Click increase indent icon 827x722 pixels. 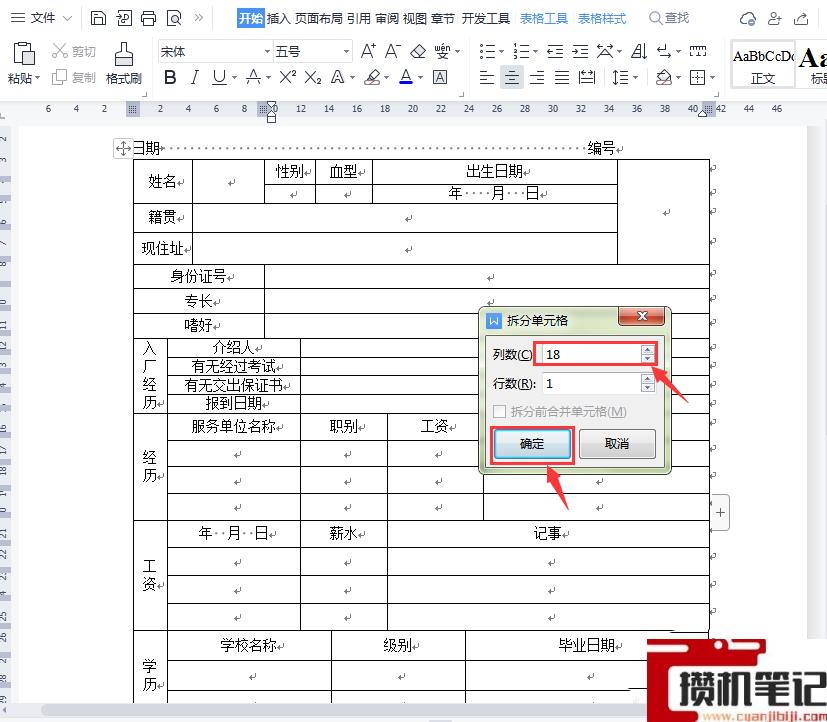click(x=580, y=51)
